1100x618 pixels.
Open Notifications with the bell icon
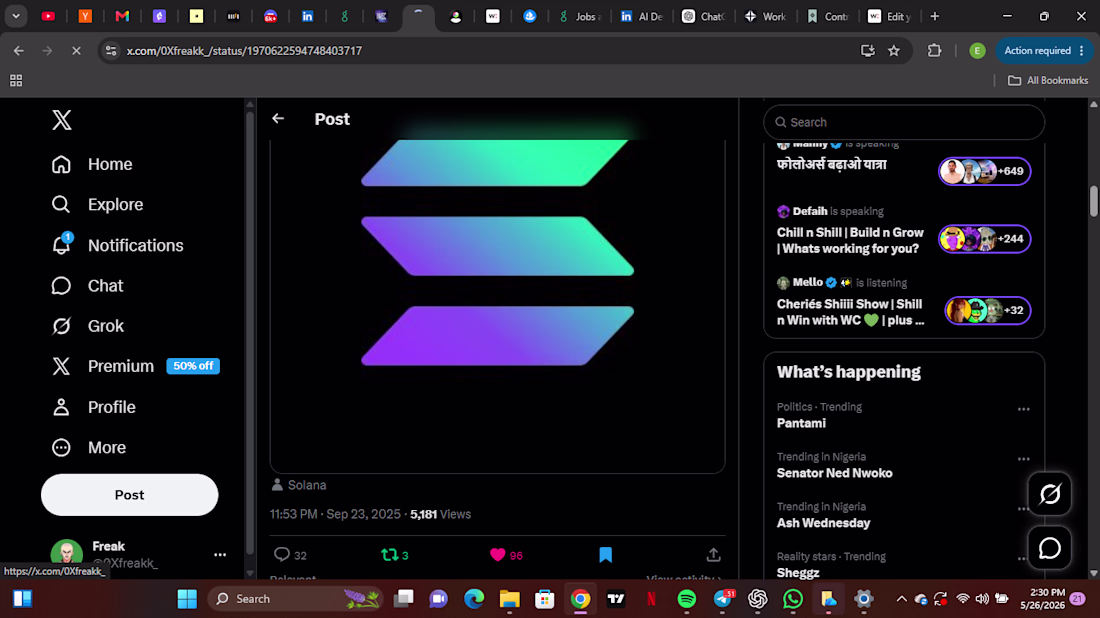pos(117,245)
